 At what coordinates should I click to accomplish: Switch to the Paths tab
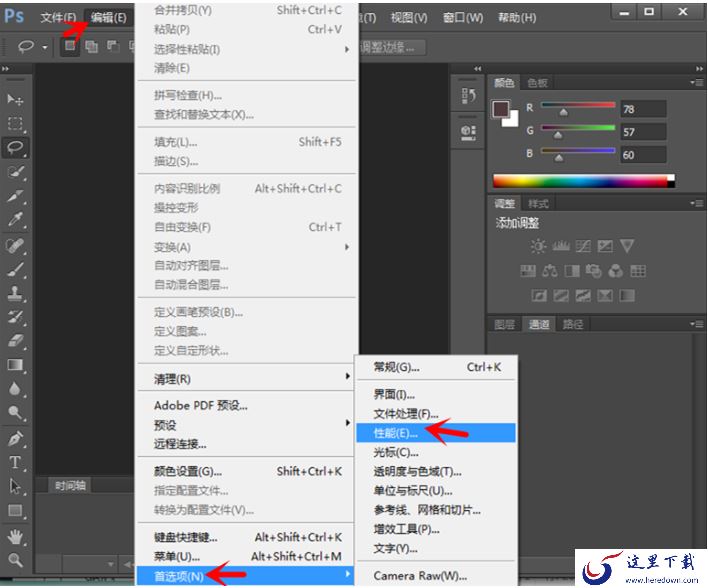(x=572, y=324)
